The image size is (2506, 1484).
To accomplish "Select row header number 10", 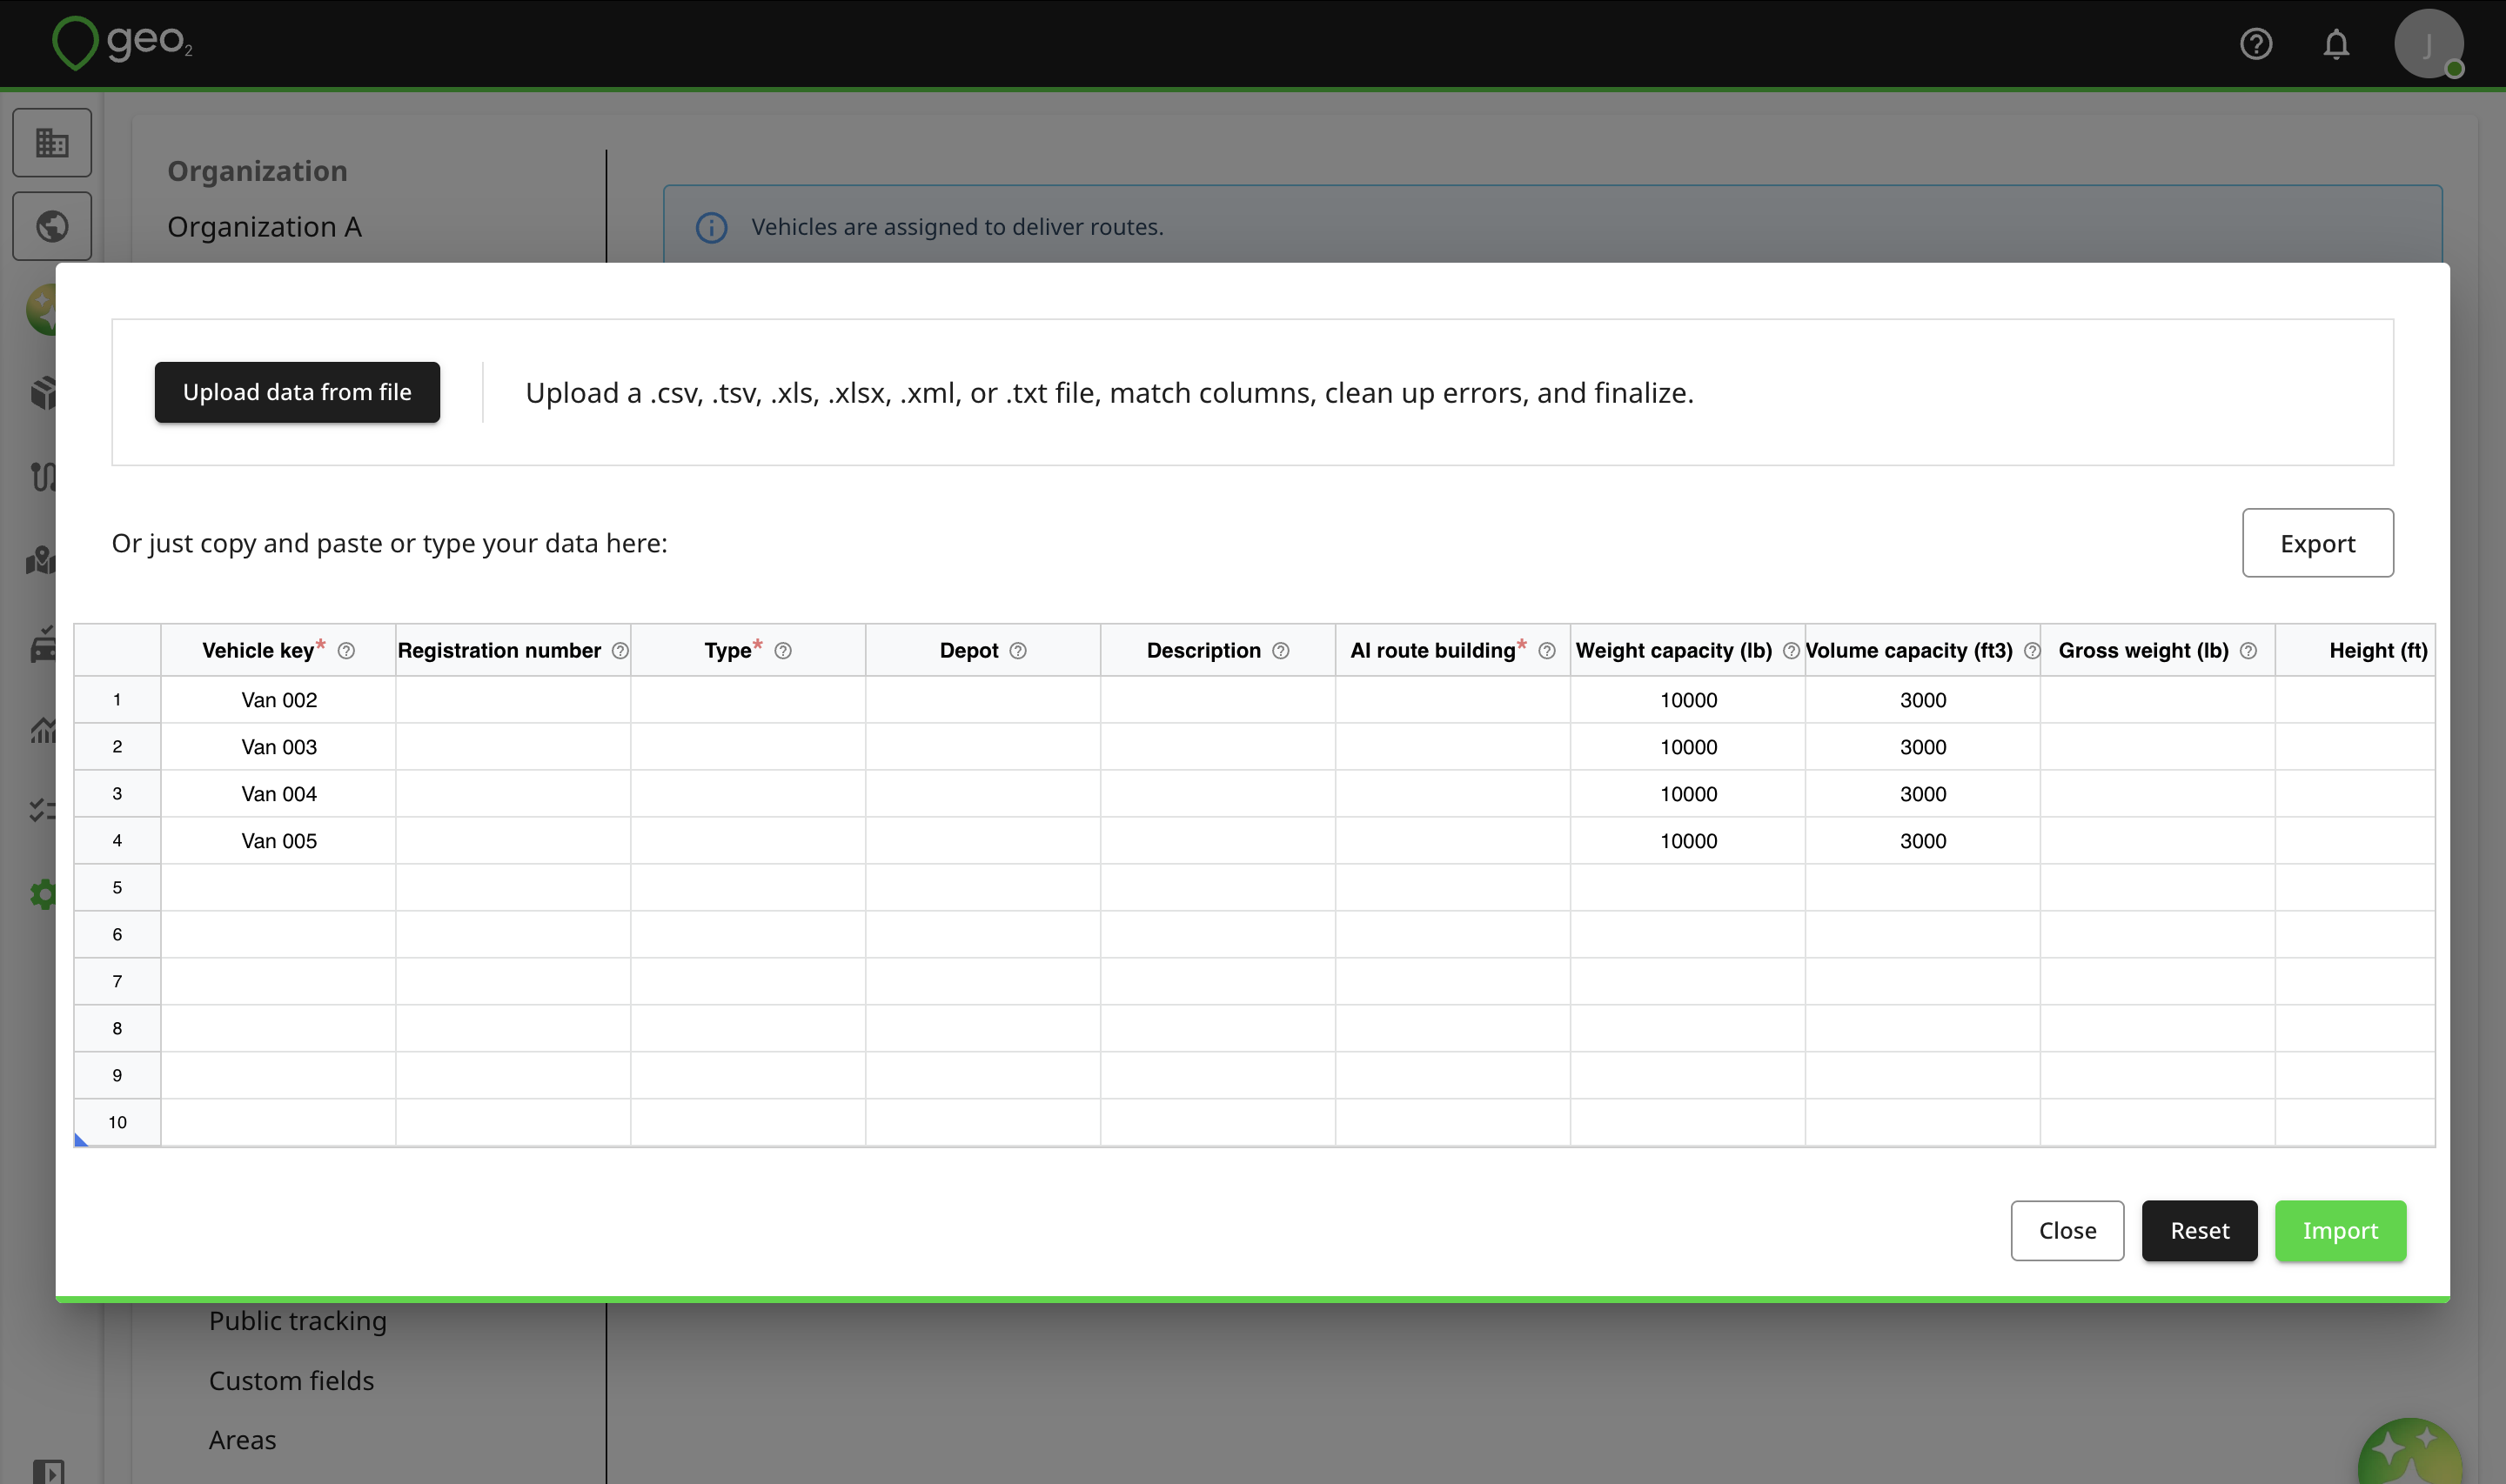I will pyautogui.click(x=117, y=1123).
